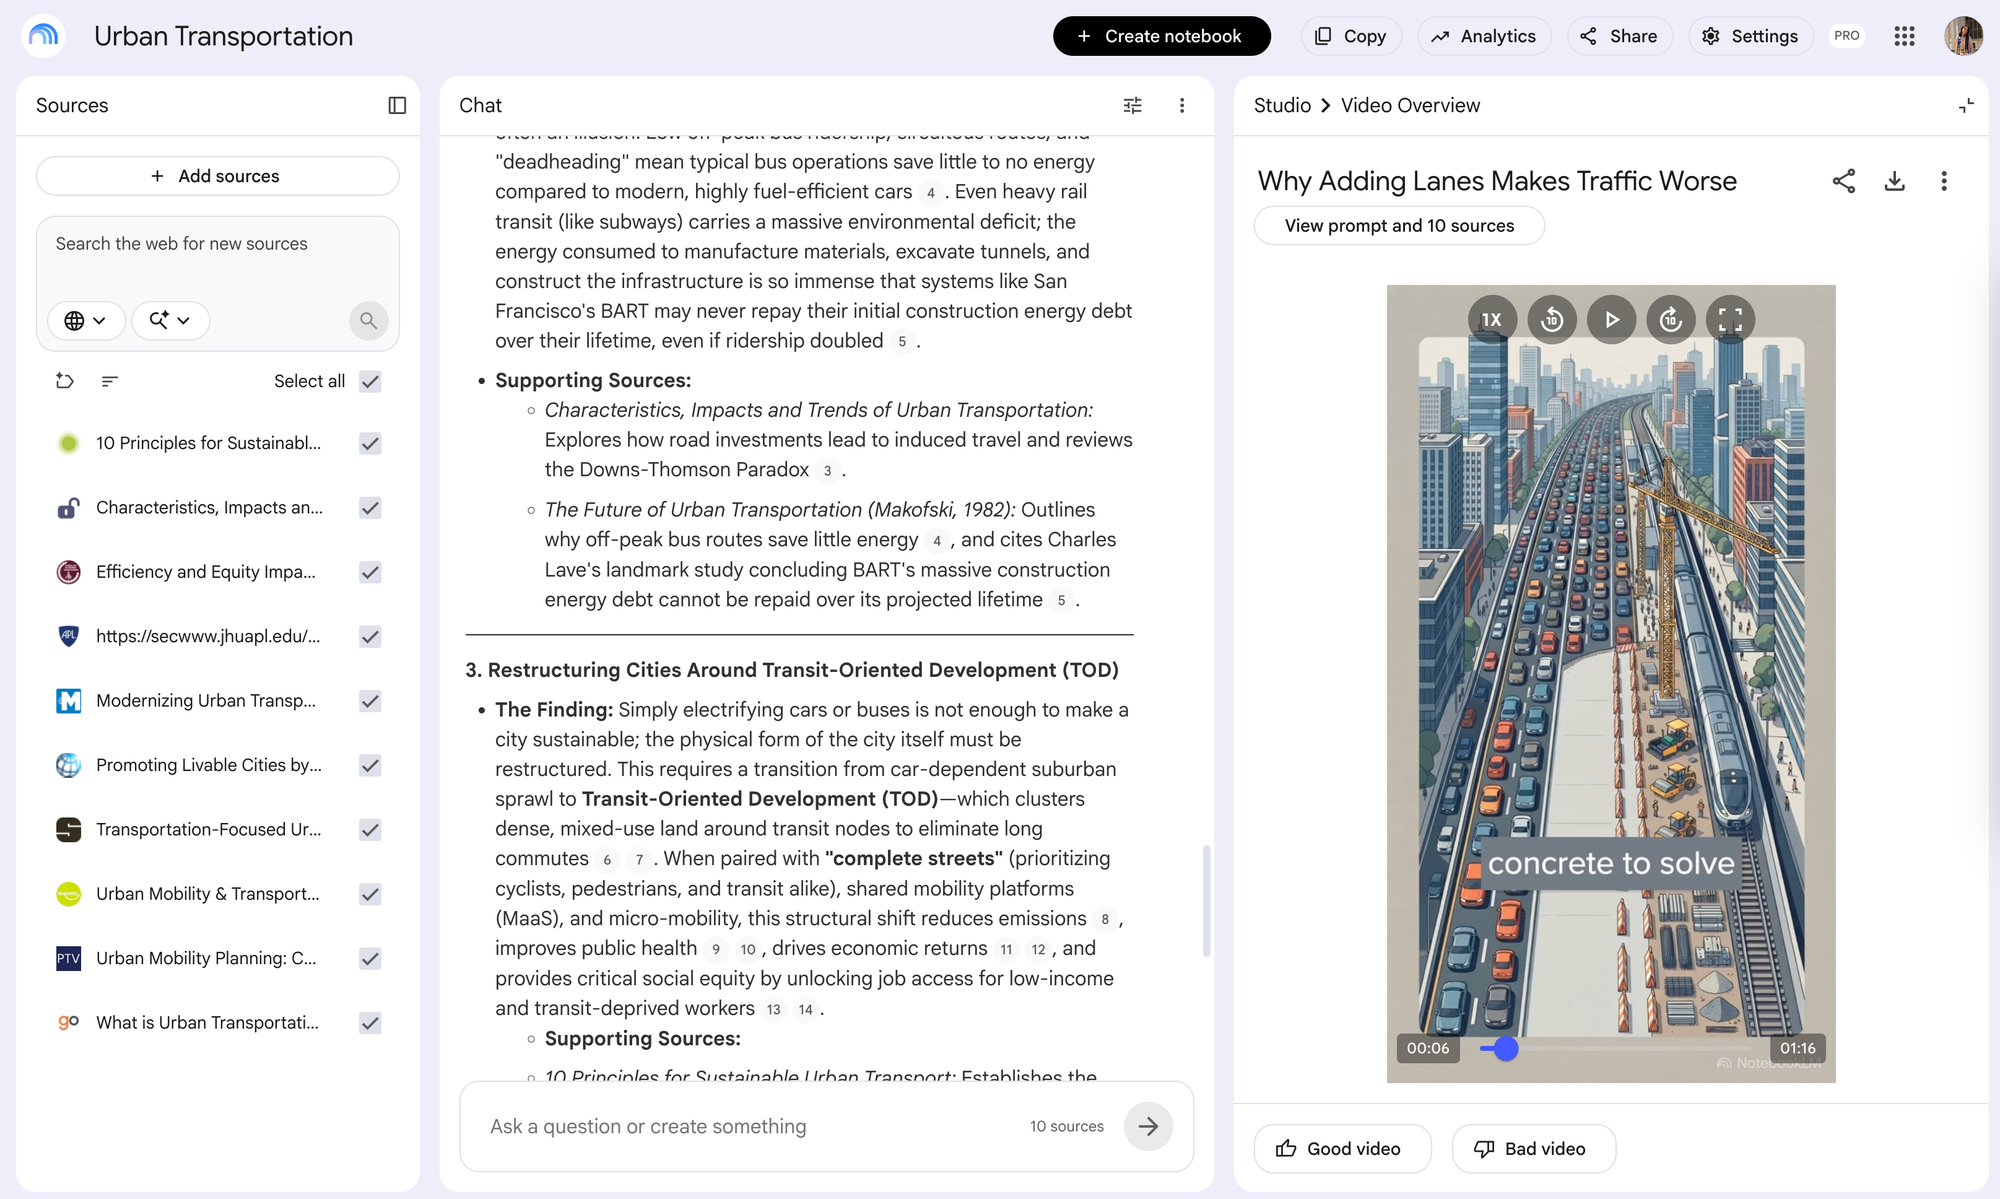The width and height of the screenshot is (2000, 1199).
Task: Click the chat panel scrollbar
Action: point(1206,900)
